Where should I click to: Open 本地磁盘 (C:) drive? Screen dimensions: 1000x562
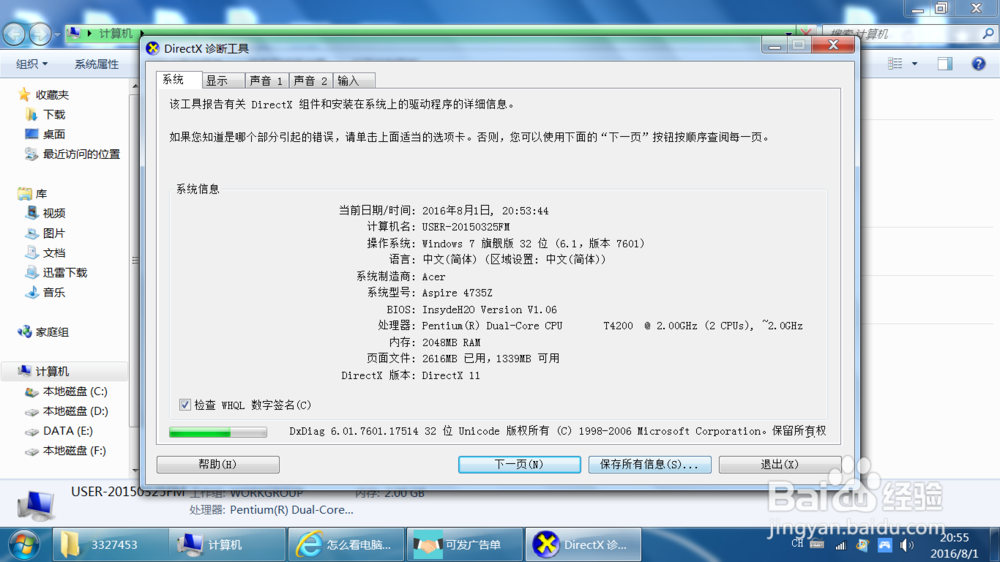[x=75, y=391]
